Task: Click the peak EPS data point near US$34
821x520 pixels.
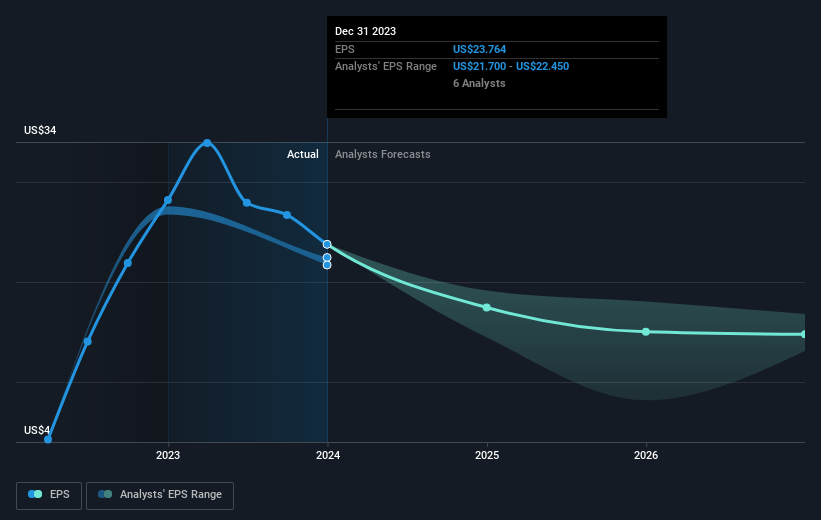Action: pyautogui.click(x=207, y=143)
